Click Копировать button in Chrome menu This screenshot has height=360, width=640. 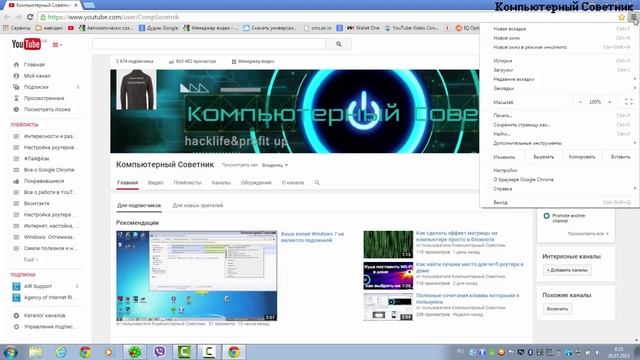click(x=582, y=157)
